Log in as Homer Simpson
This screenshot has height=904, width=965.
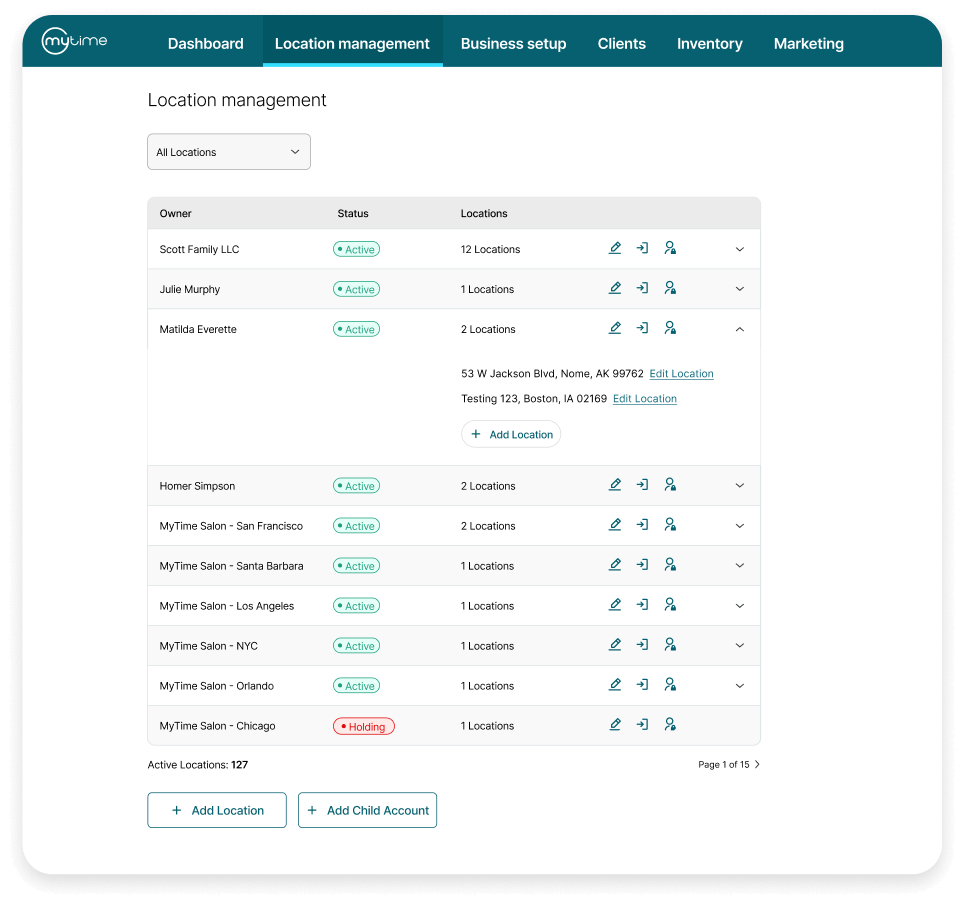pos(643,485)
